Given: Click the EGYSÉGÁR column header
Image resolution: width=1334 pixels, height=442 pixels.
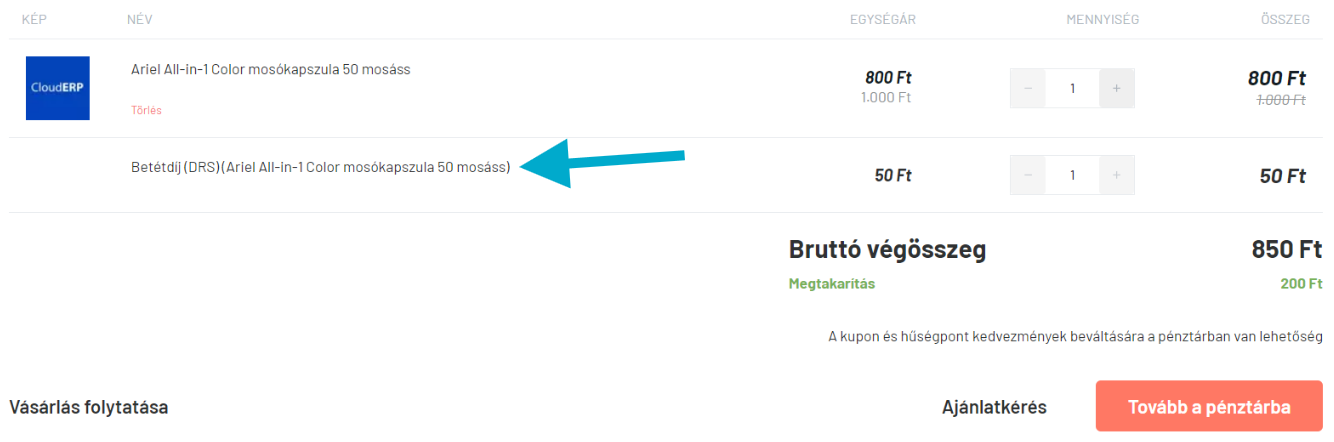Looking at the screenshot, I should [x=883, y=19].
